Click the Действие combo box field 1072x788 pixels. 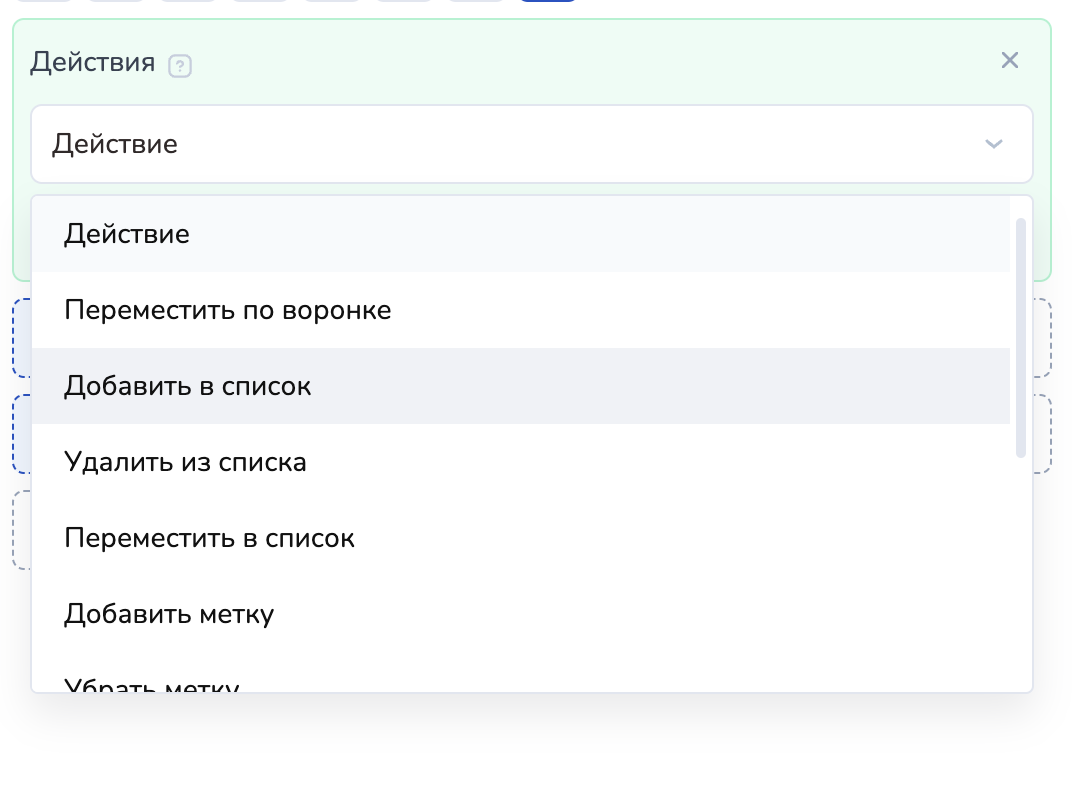[500, 144]
